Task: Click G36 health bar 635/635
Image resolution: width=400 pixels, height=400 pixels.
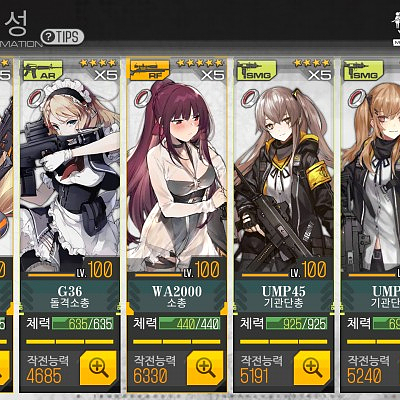Action: click(83, 324)
